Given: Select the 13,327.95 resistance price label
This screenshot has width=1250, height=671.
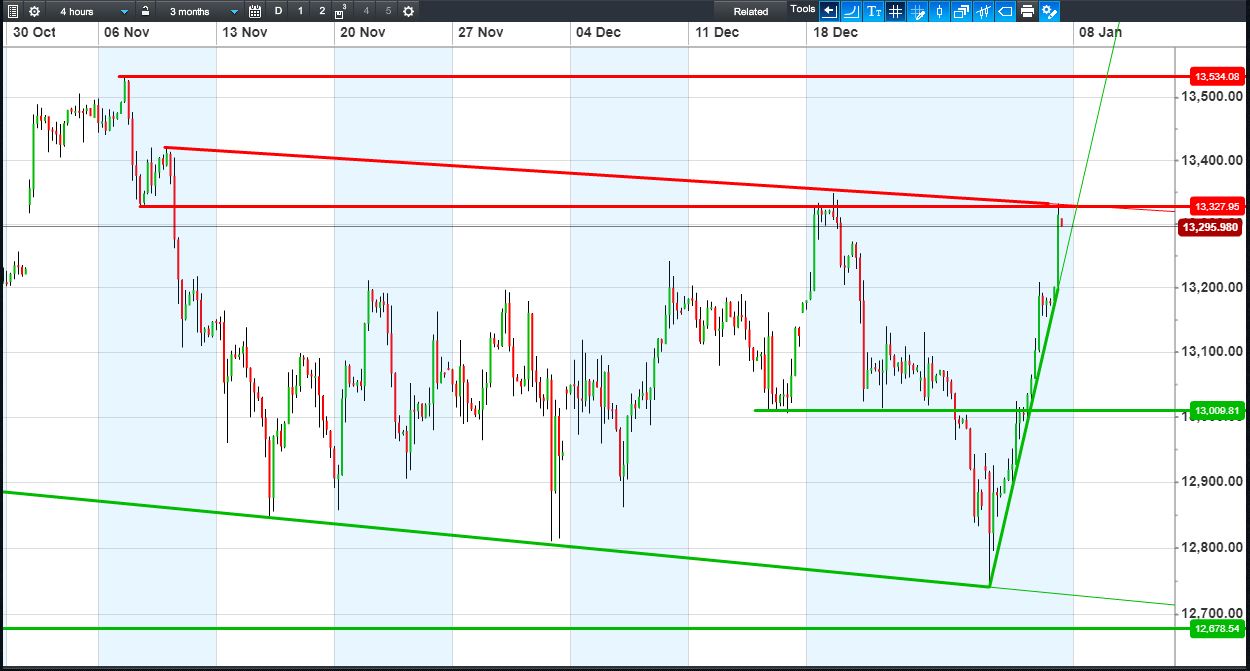Looking at the screenshot, I should coord(1218,206).
